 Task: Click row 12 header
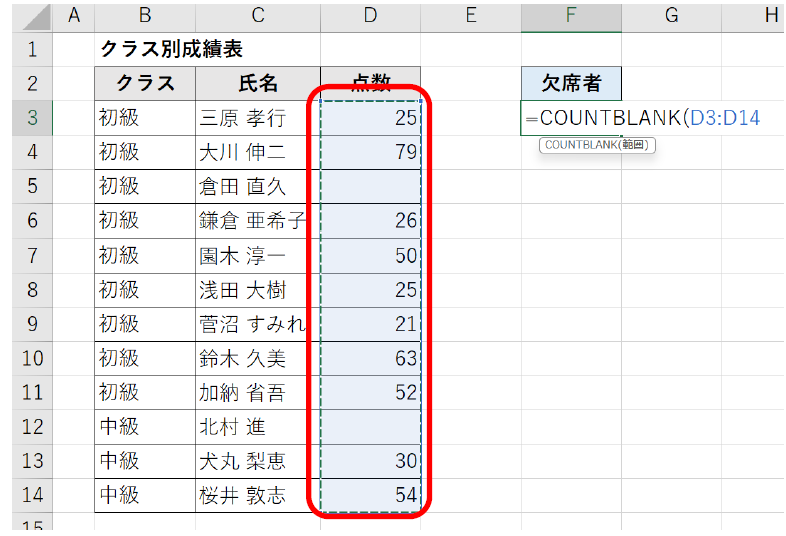point(32,426)
